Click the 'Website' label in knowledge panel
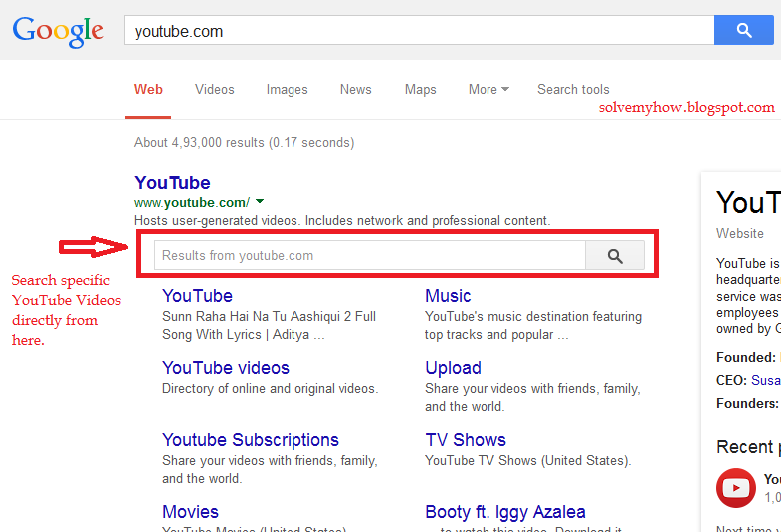Viewport: 782px width, 532px height. click(x=740, y=233)
